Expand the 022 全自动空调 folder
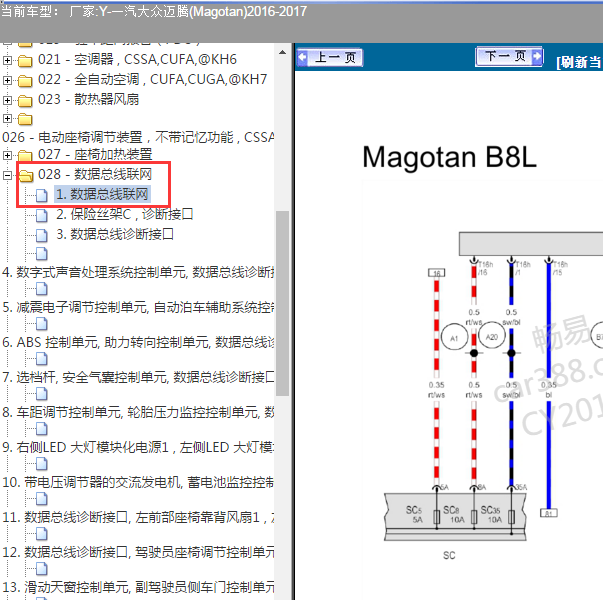Screen dimensions: 603x600 pos(7,80)
